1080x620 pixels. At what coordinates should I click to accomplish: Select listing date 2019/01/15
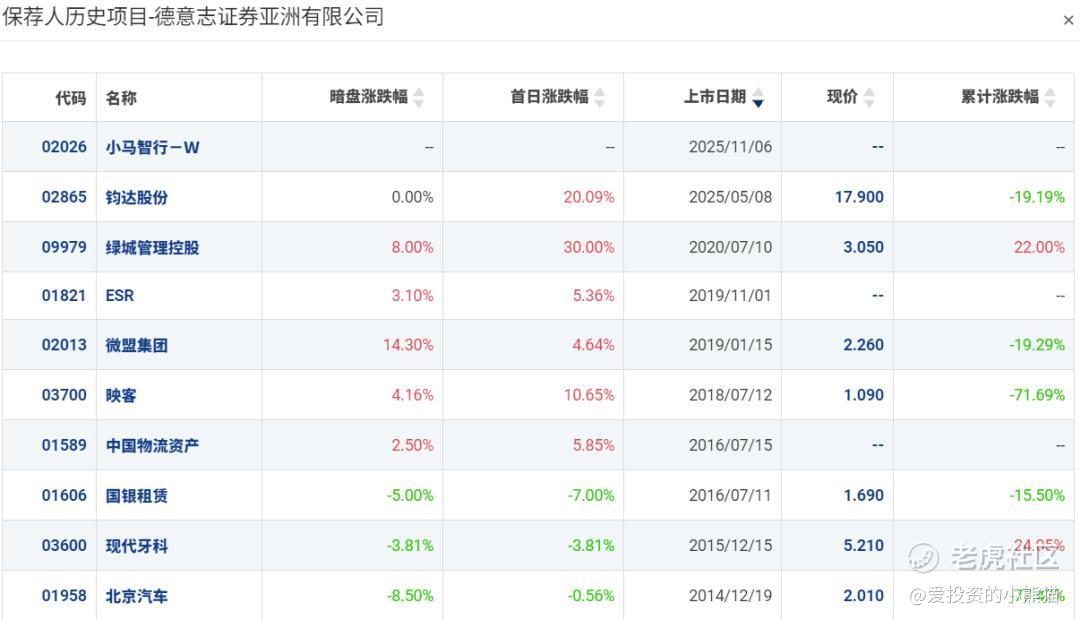(x=730, y=345)
